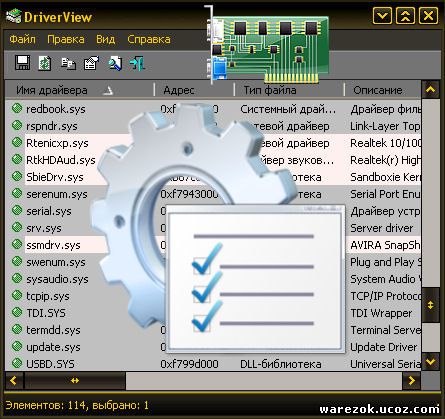445x419 pixels.
Task: Click green icon beside termdd.sys
Action: pos(17,329)
